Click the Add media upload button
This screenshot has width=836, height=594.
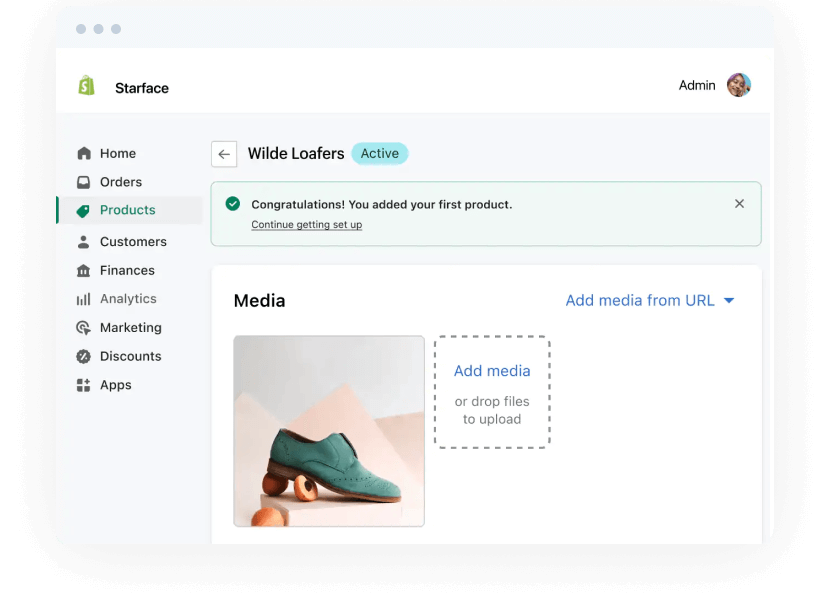[x=492, y=371]
